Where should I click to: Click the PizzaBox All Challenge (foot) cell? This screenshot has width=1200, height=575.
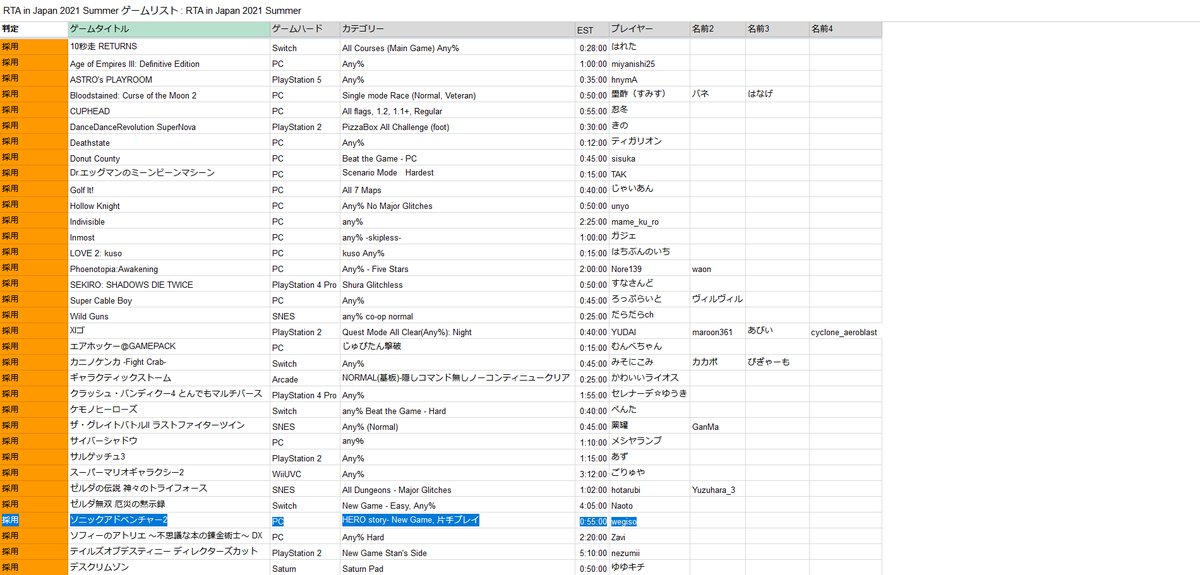click(457, 127)
